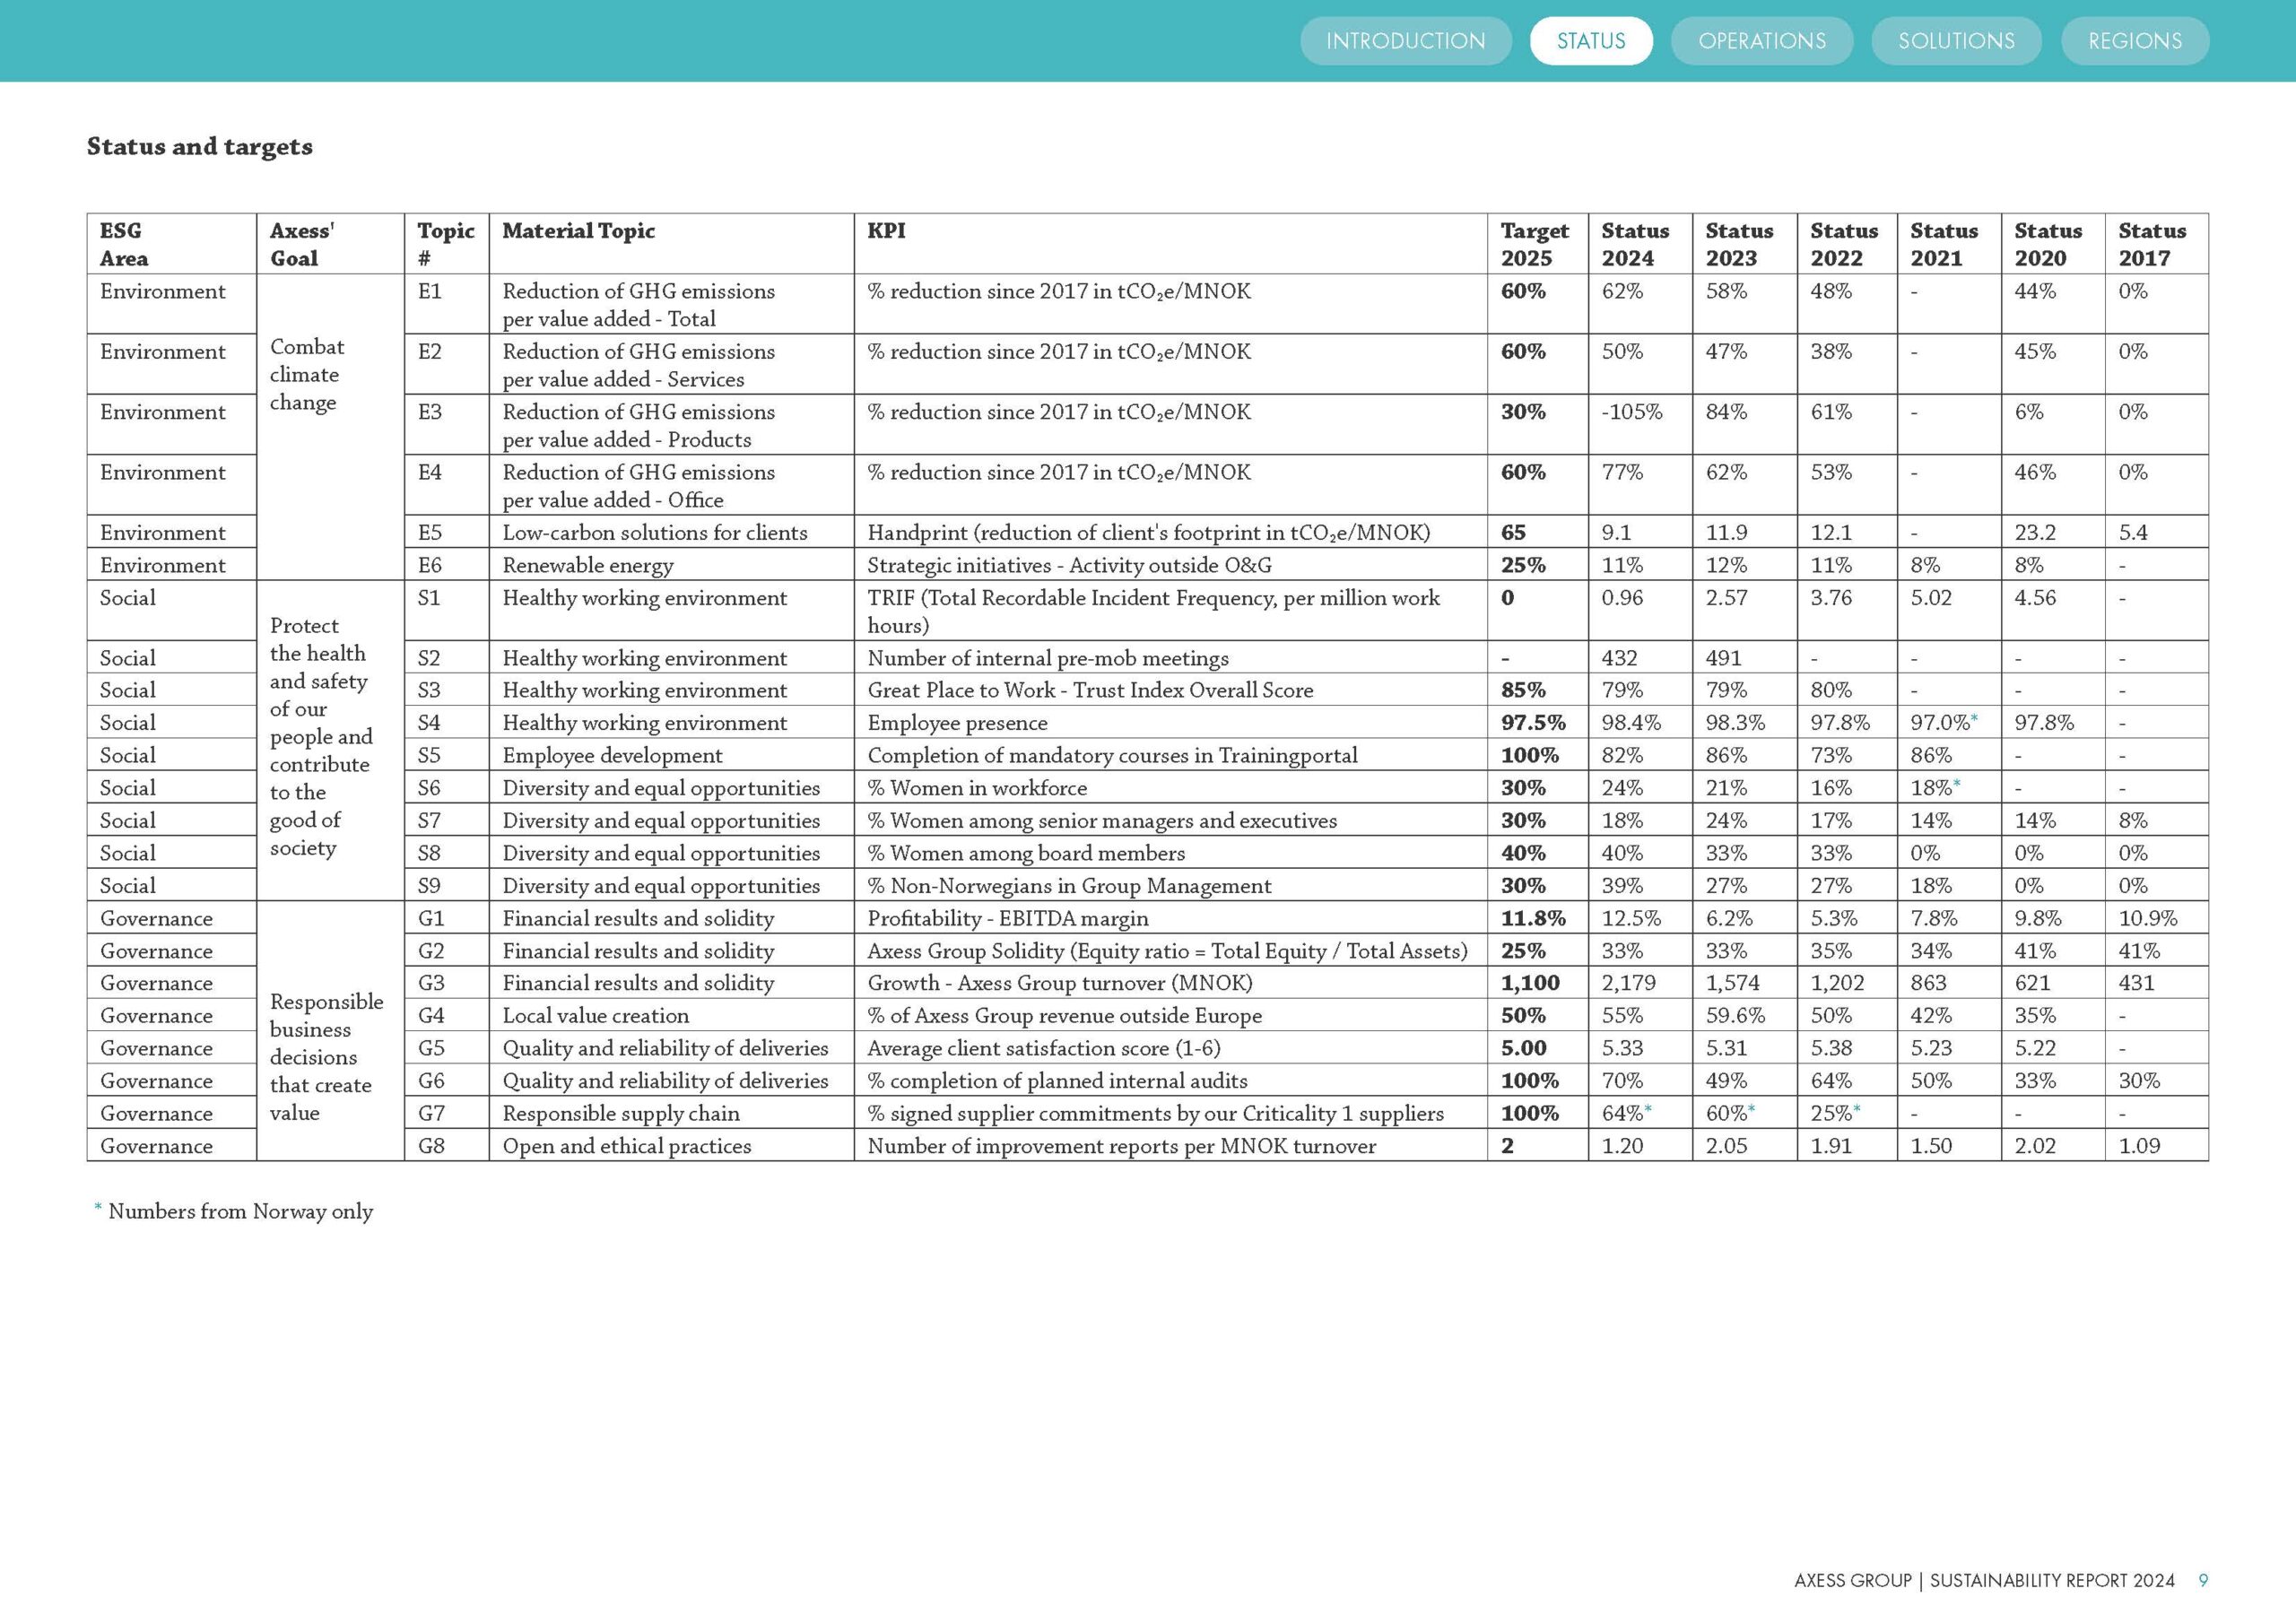The height and width of the screenshot is (1623, 2296).
Task: Click 'Local value creation' topic
Action: point(595,1016)
